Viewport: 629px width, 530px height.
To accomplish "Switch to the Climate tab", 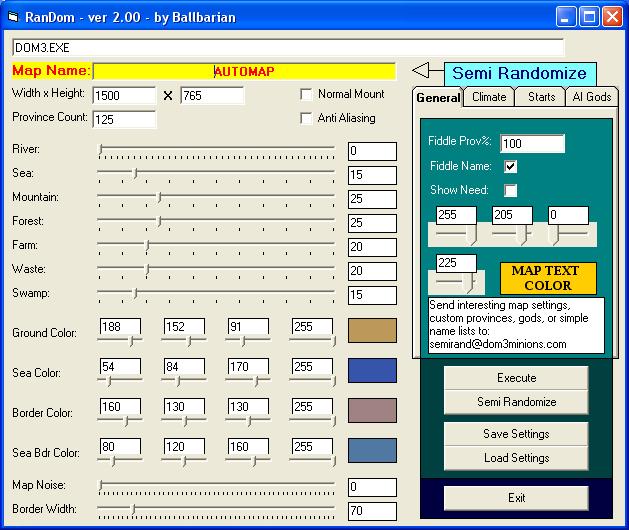I will 489,97.
